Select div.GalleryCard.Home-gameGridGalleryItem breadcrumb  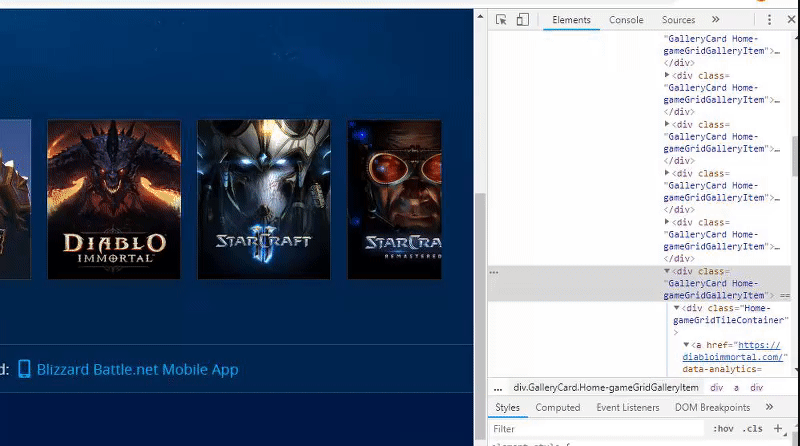coord(606,387)
